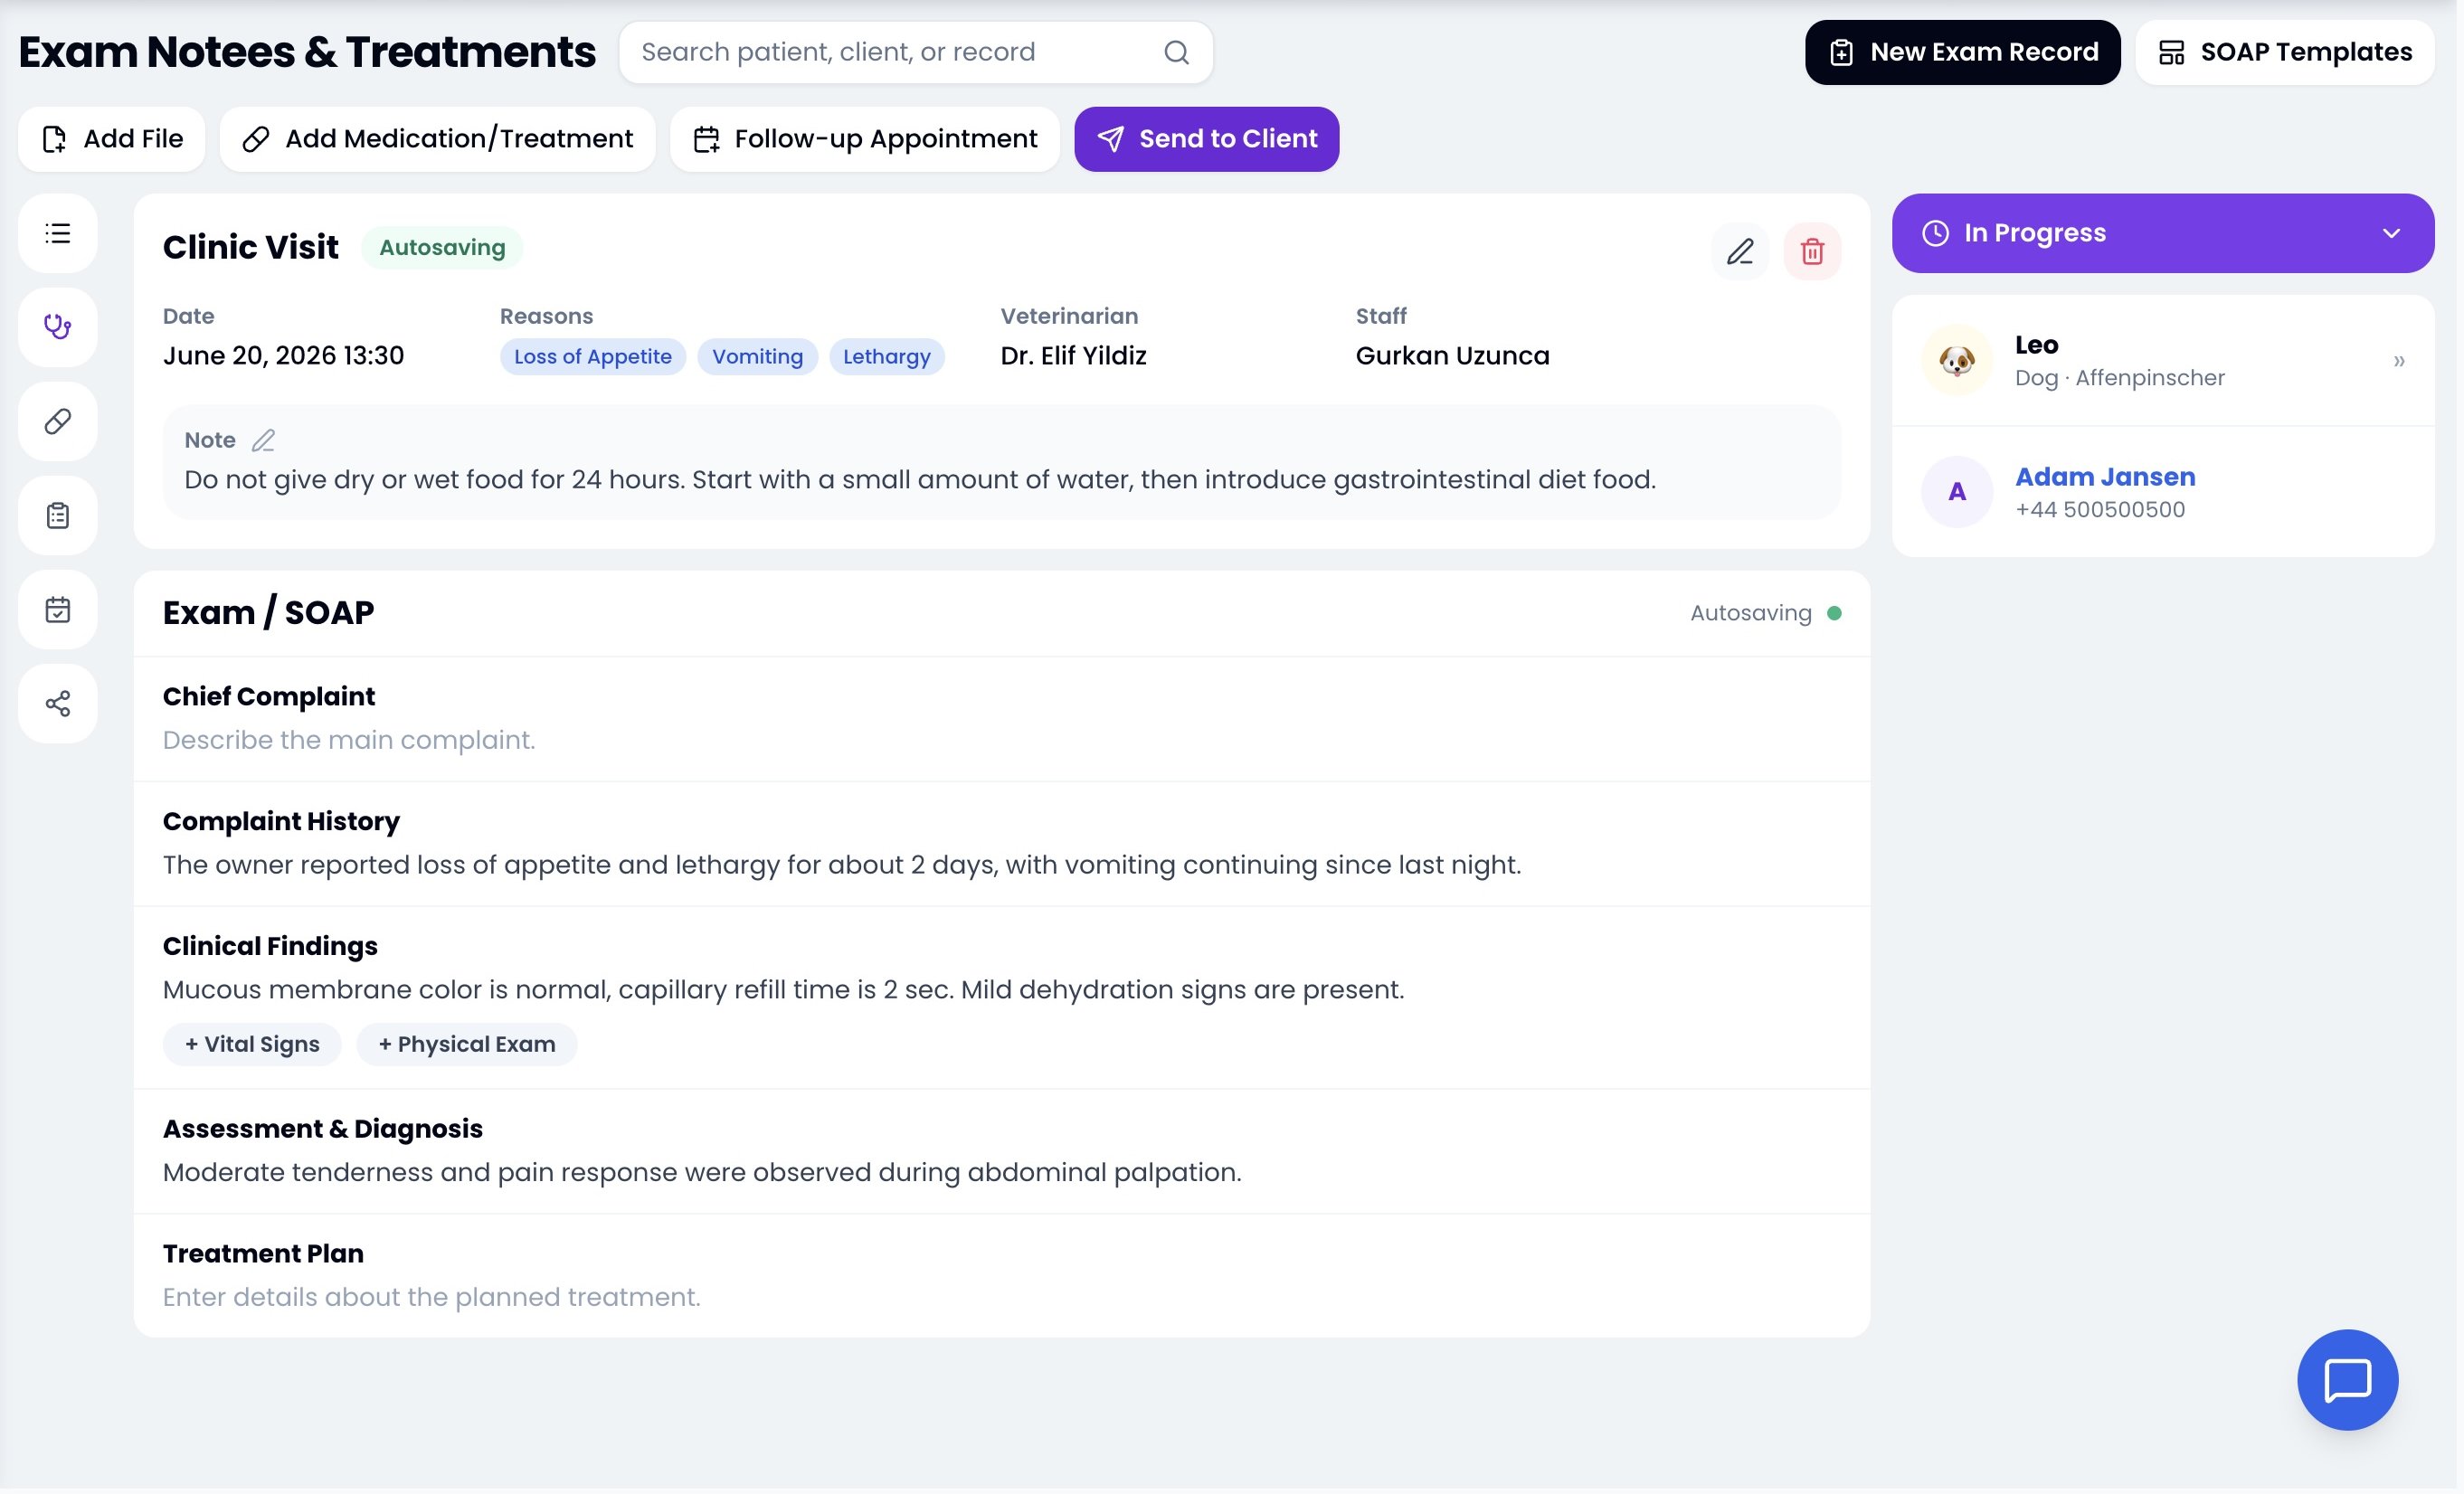The width and height of the screenshot is (2464, 1494).
Task: Select the Loss of Appetite reason tag
Action: (x=594, y=357)
